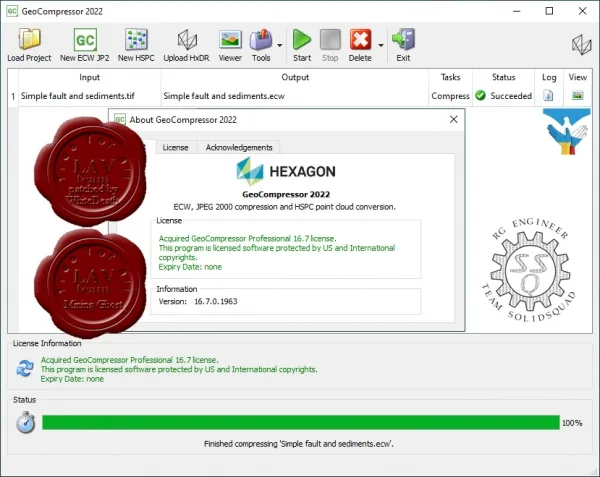Delete the selected task
The width and height of the screenshot is (600, 477).
pos(360,45)
